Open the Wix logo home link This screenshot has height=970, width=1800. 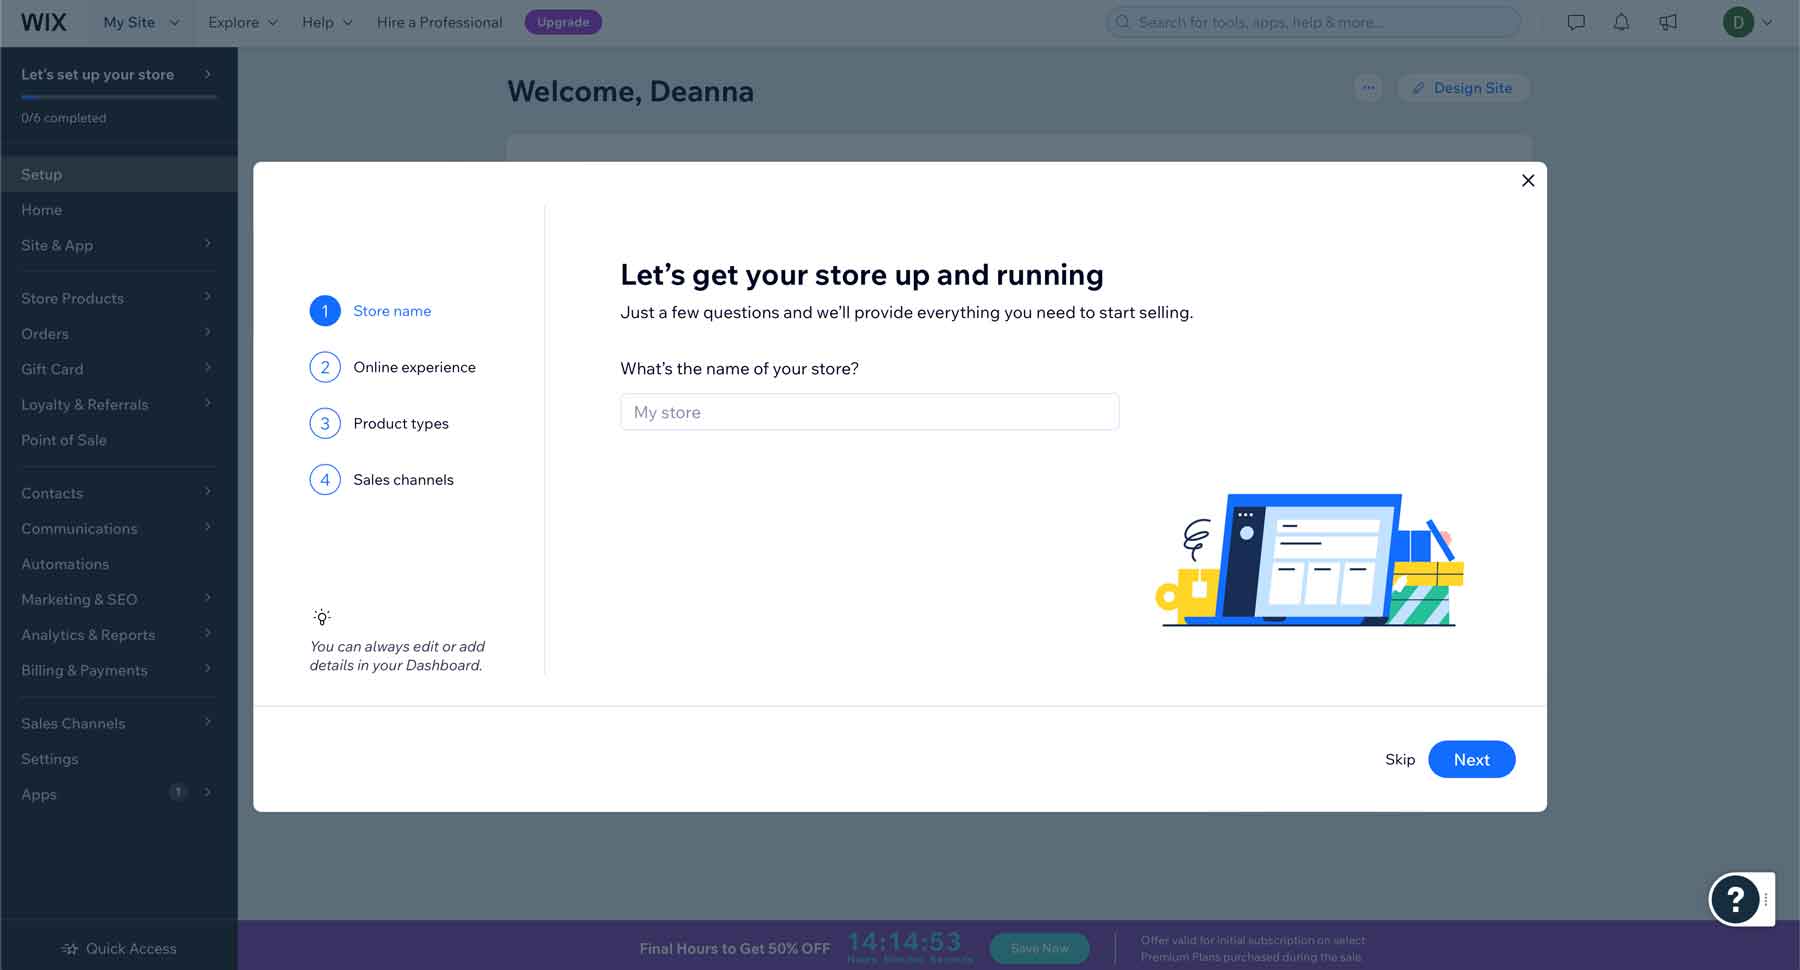coord(43,21)
